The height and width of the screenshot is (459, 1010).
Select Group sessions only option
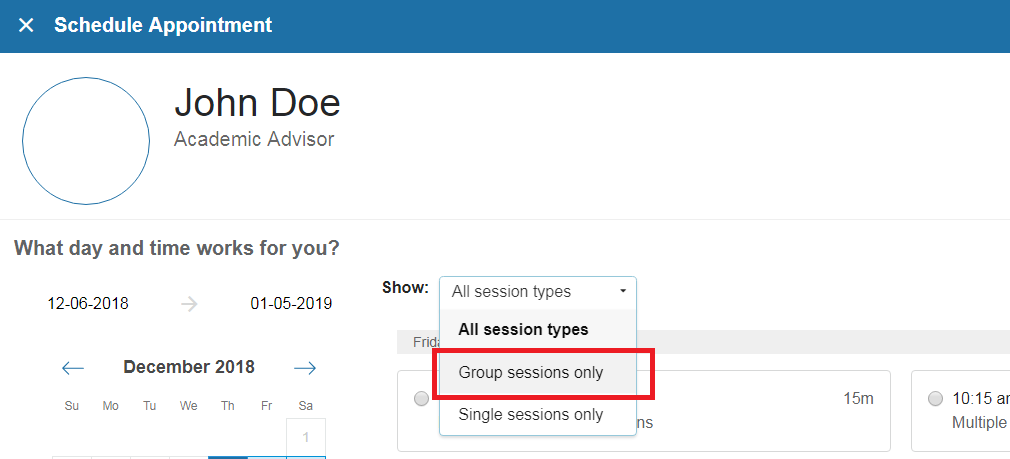pyautogui.click(x=531, y=372)
